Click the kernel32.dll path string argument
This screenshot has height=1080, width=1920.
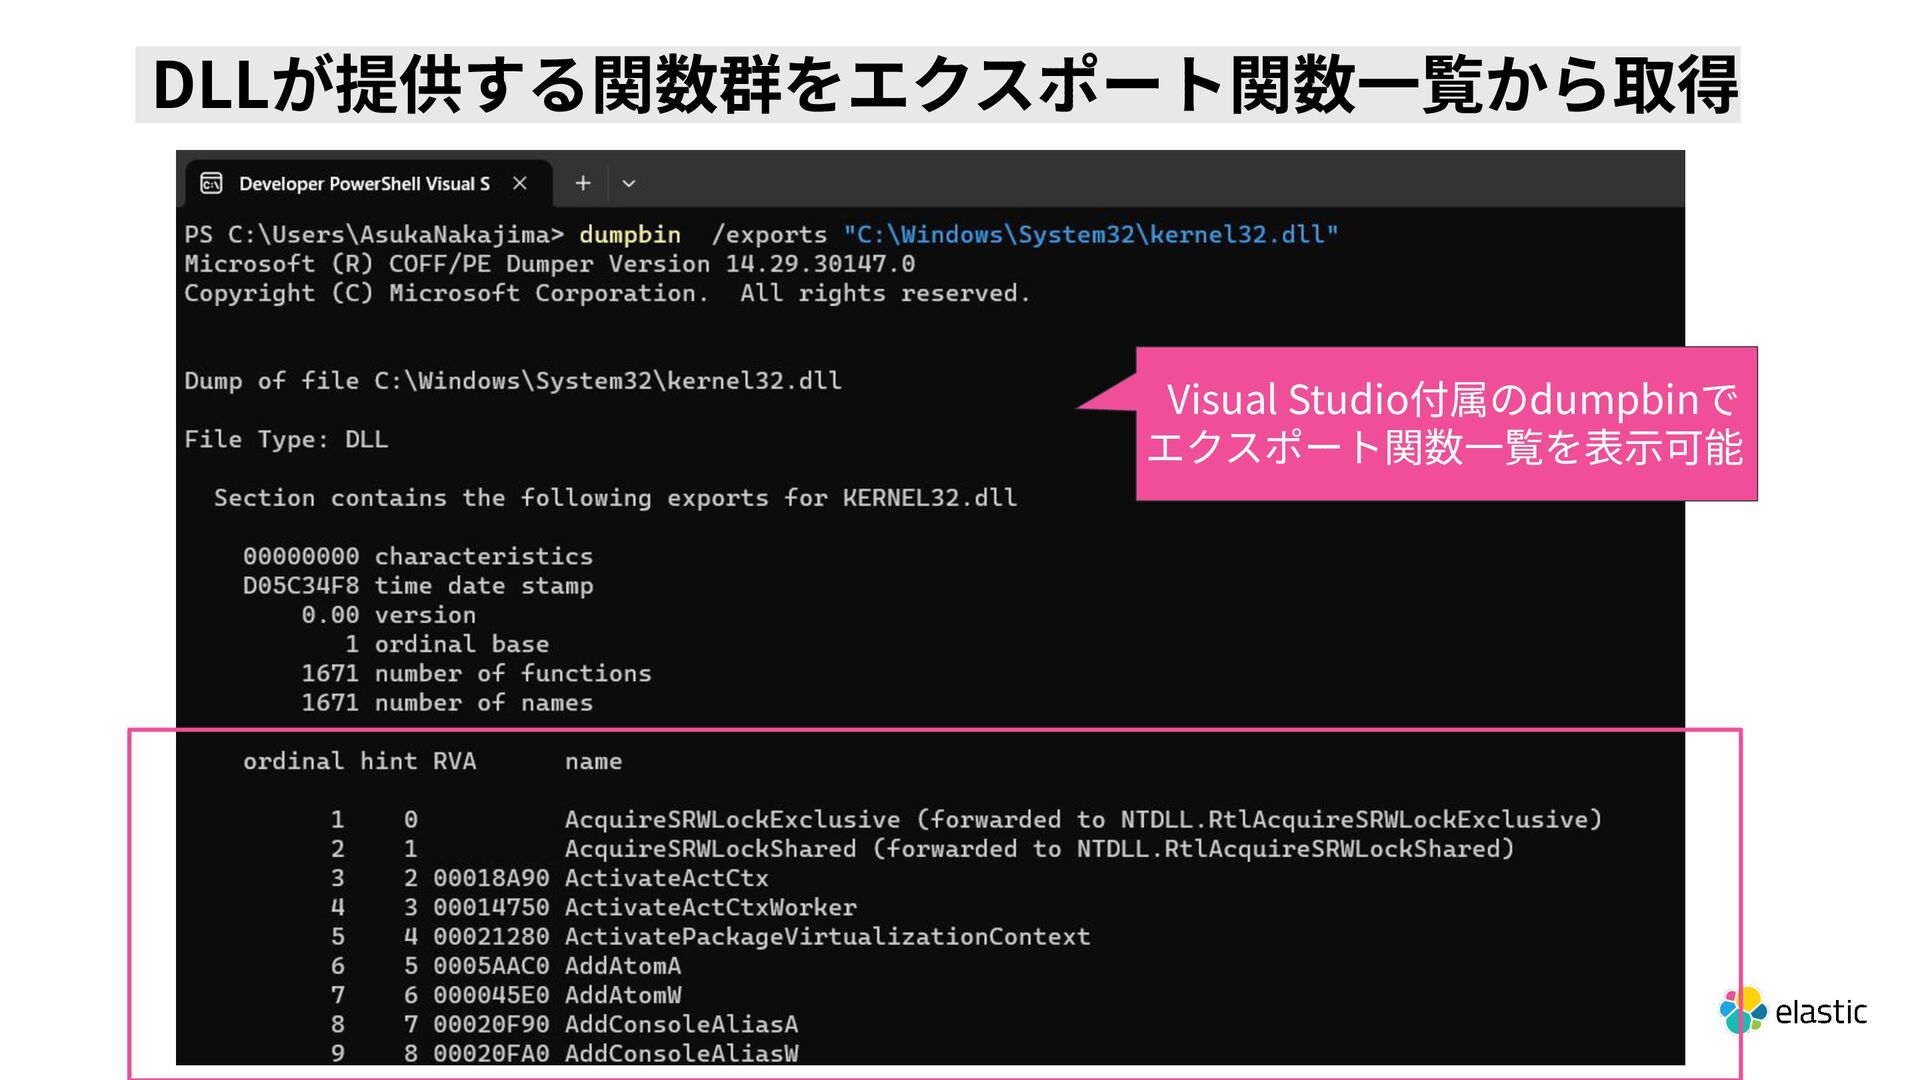click(1090, 234)
